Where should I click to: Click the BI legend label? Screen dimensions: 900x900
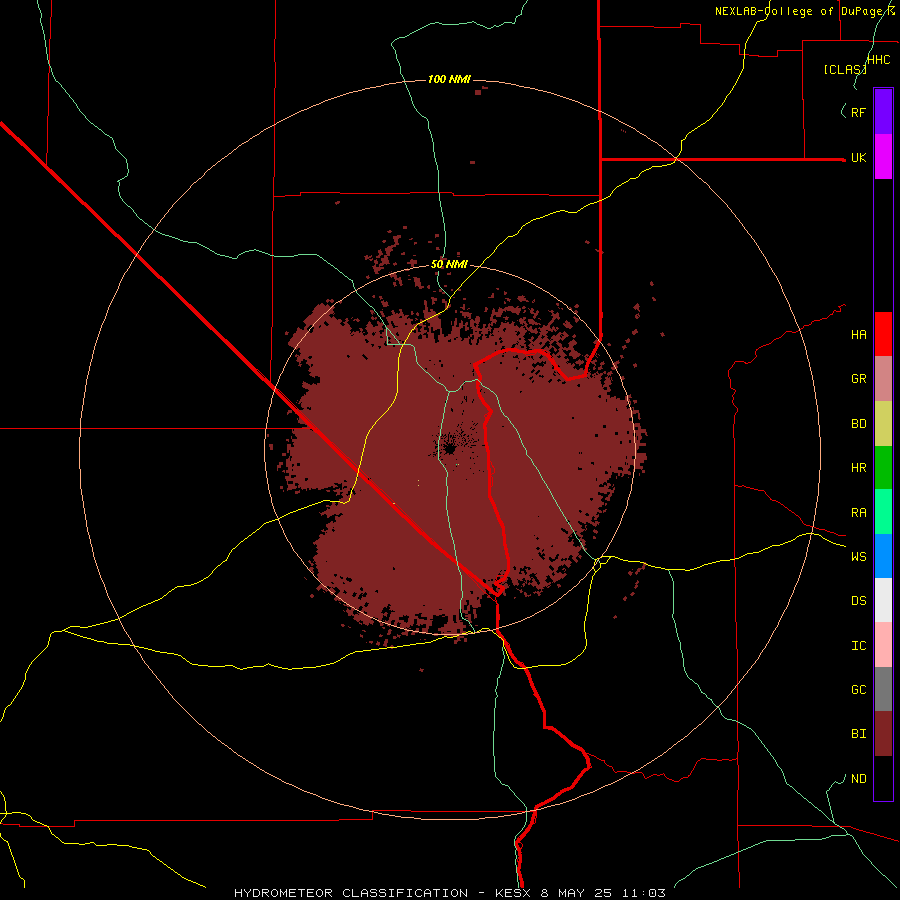point(858,734)
